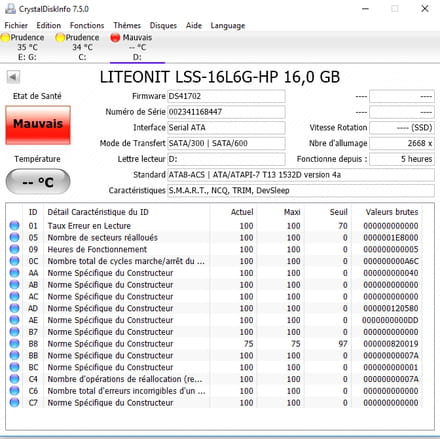Click blue status icon of row B7
The image size is (440, 439).
click(x=14, y=332)
